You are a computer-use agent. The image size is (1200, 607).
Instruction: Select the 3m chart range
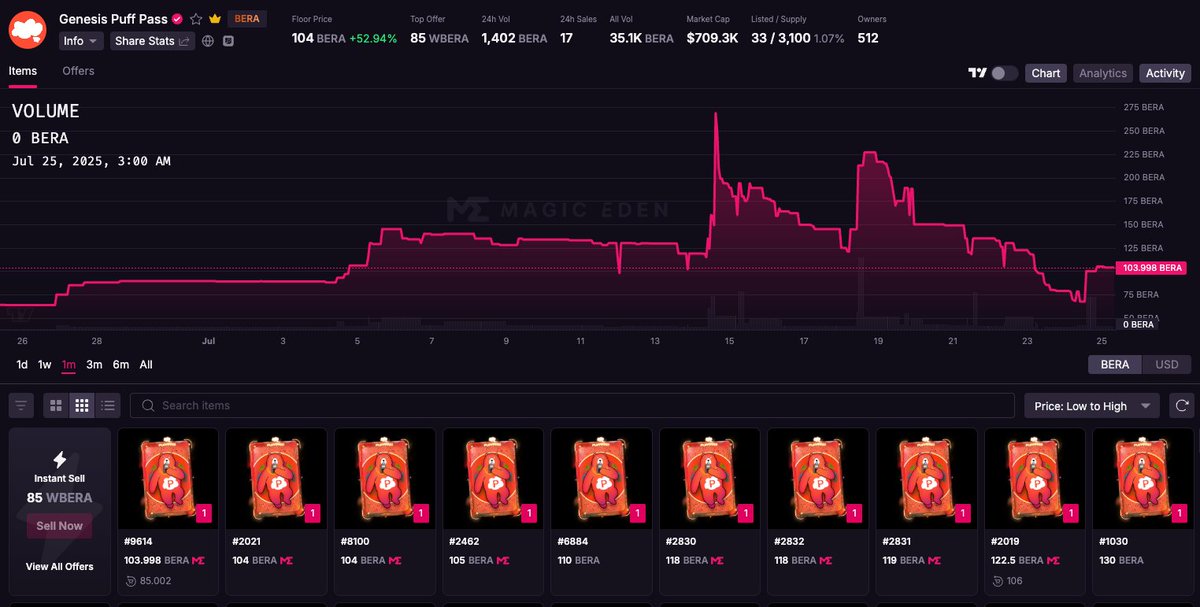pyautogui.click(x=94, y=365)
